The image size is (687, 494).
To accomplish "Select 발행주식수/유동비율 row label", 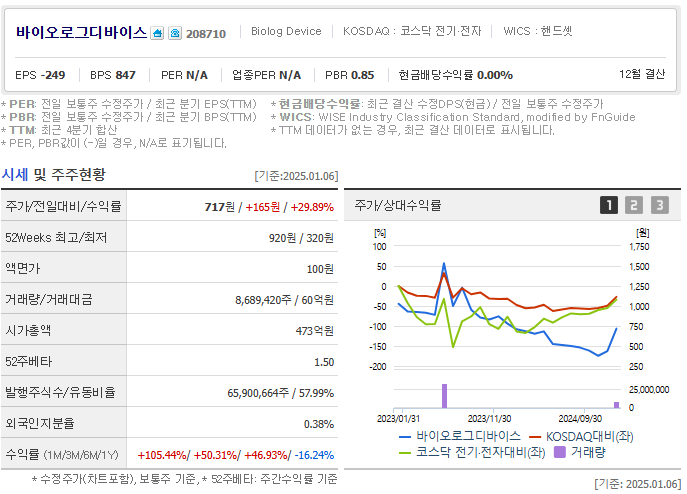I will (60, 392).
